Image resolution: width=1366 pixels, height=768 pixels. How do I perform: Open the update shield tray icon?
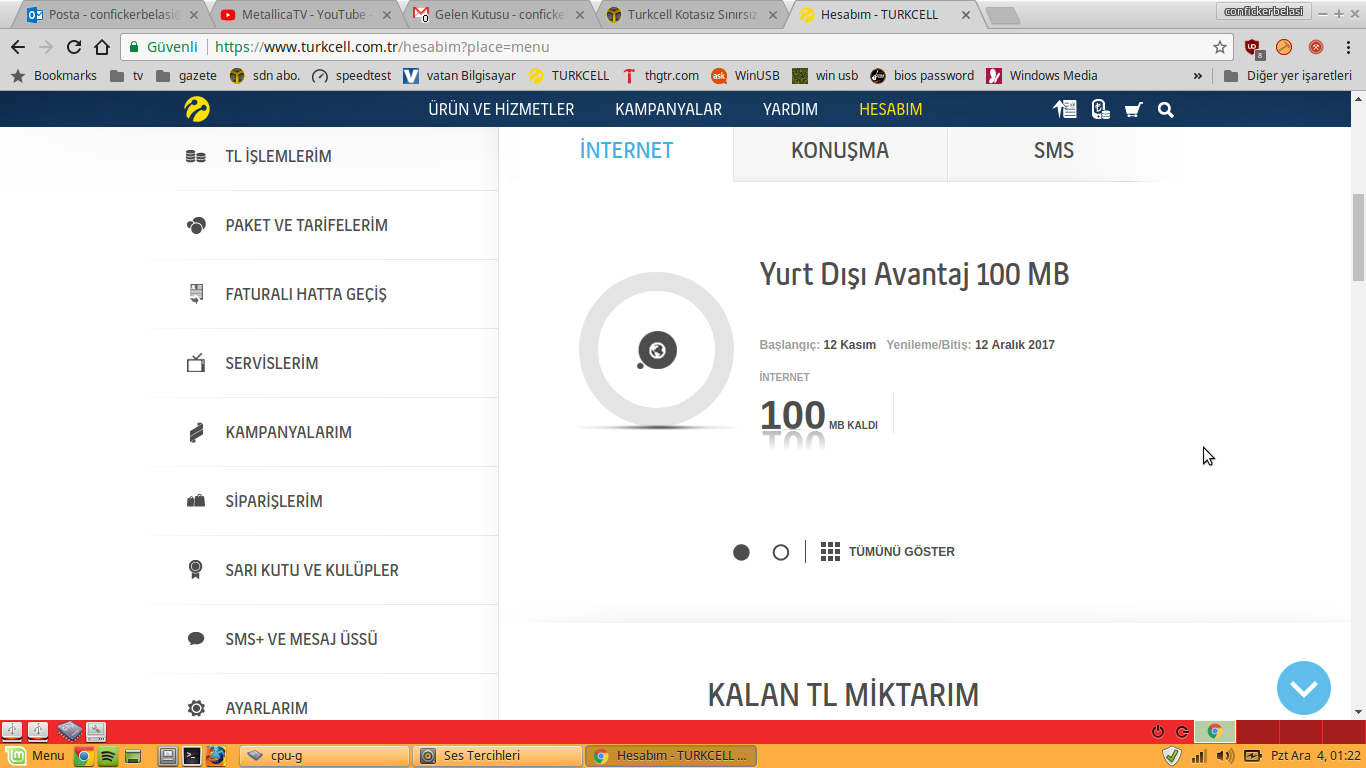point(1173,756)
